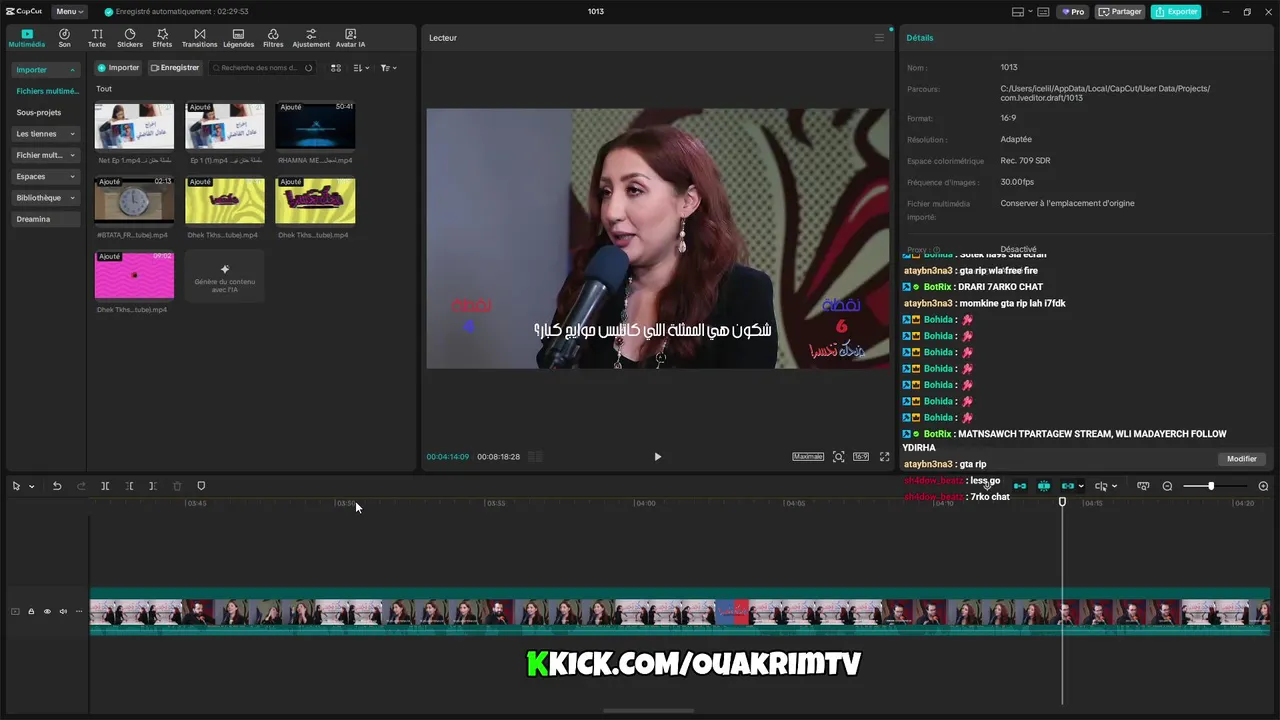Screen dimensions: 1280x720
Task: Open the track more options dots
Action: pos(79,611)
